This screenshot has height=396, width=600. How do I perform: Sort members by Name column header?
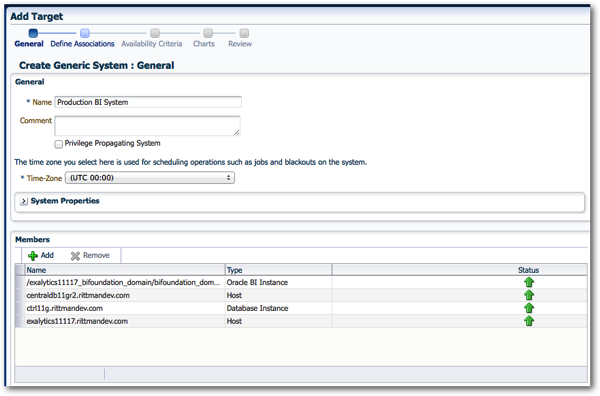125,270
